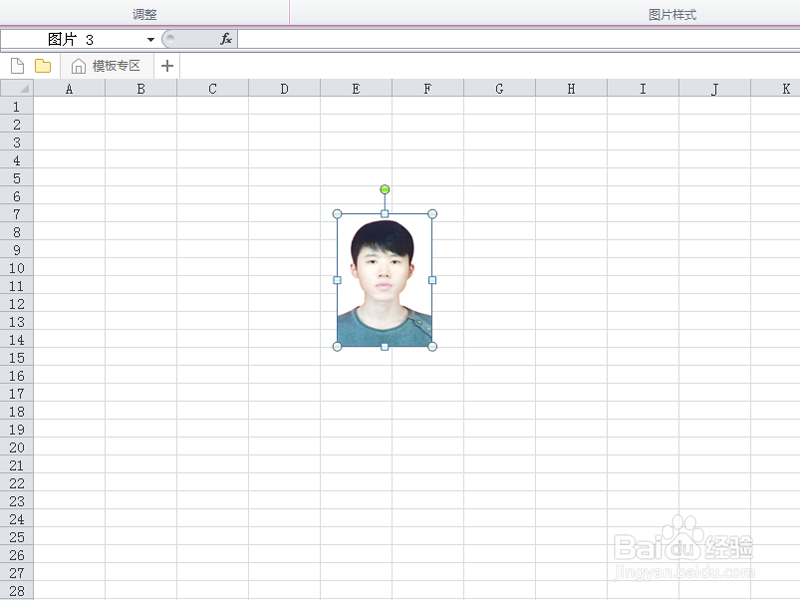The image size is (800, 600).
Task: Select row 10 header
Action: [17, 268]
